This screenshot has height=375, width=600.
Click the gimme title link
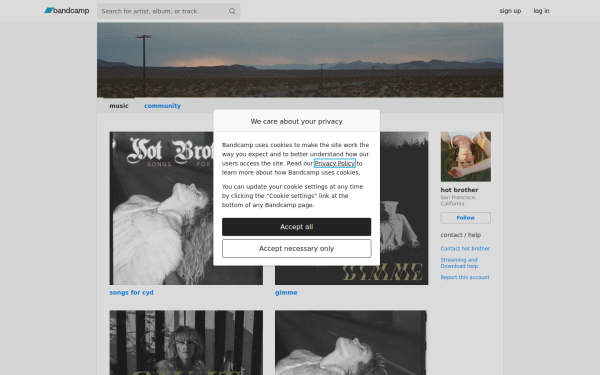click(x=286, y=292)
